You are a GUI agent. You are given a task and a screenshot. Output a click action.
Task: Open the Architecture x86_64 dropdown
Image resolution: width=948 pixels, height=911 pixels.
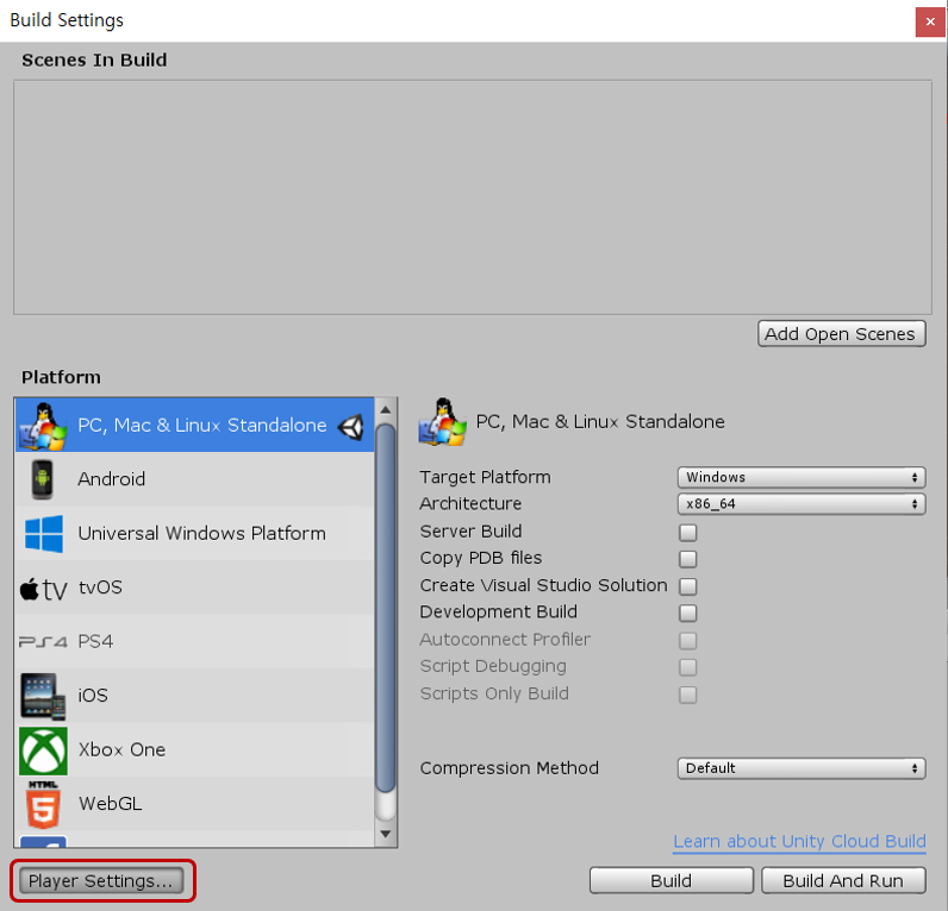pos(801,504)
